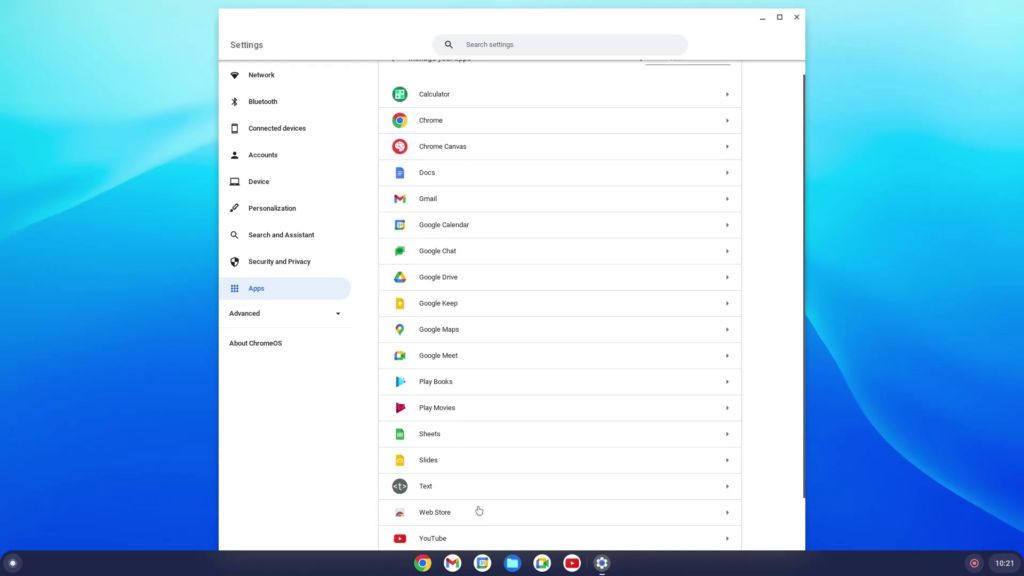Open Gmail from the shelf
The width and height of the screenshot is (1024, 576).
453,563
